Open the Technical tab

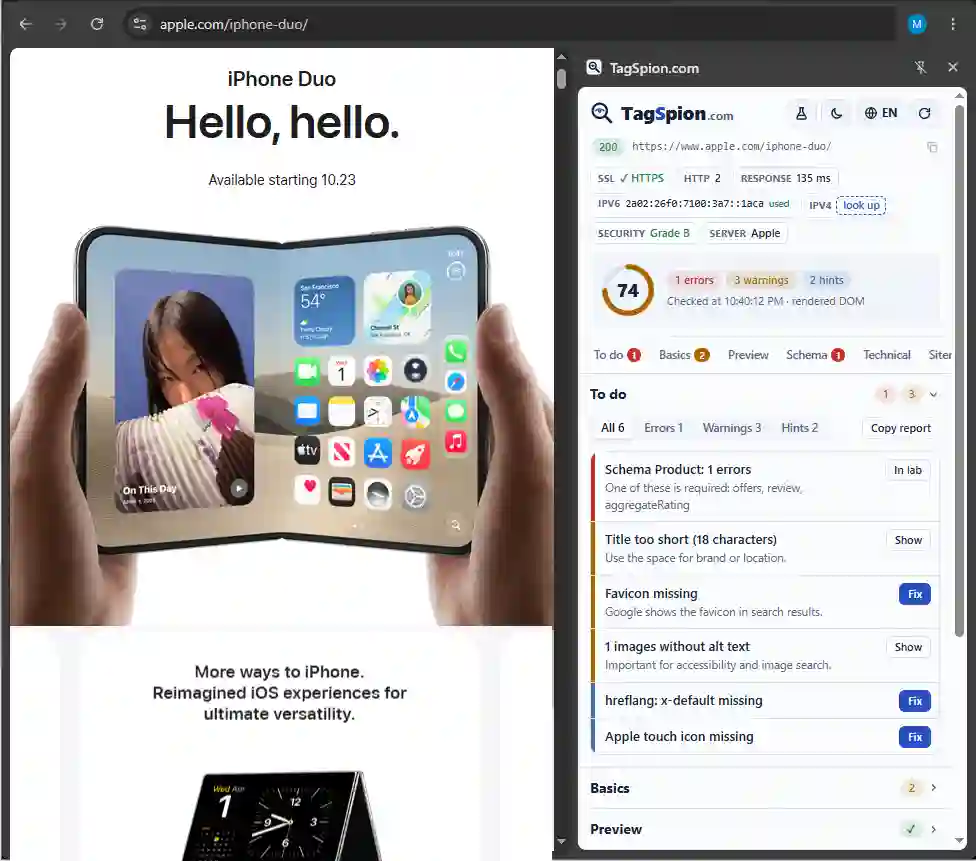pyautogui.click(x=886, y=355)
